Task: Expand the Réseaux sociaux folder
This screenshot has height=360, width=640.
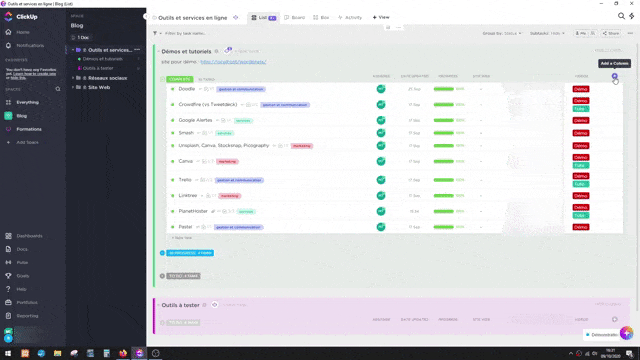Action: 73,78
